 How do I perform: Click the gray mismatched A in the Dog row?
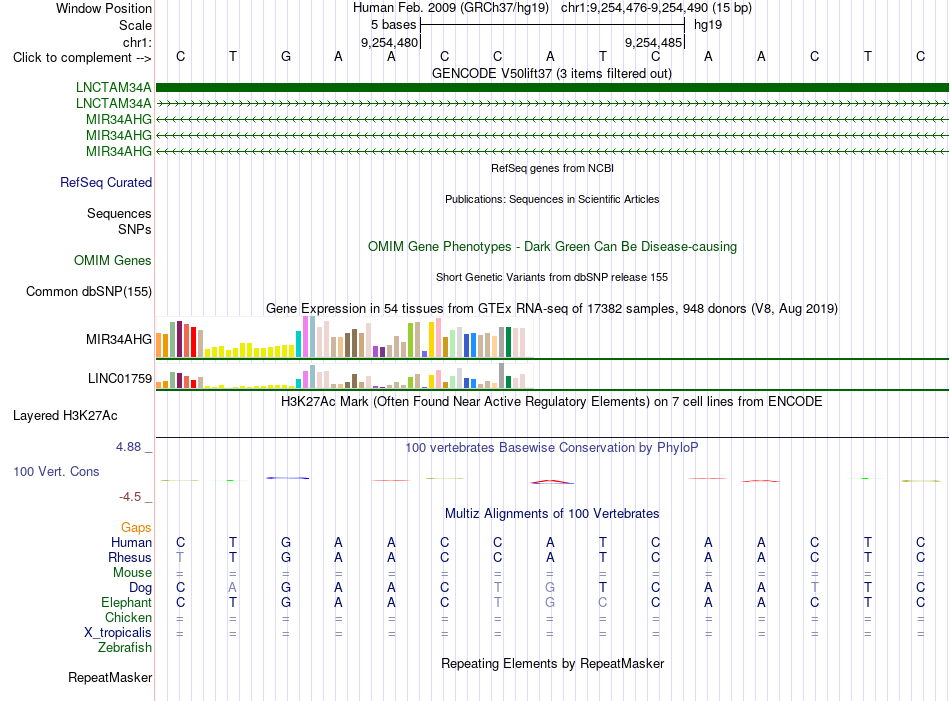pos(233,588)
